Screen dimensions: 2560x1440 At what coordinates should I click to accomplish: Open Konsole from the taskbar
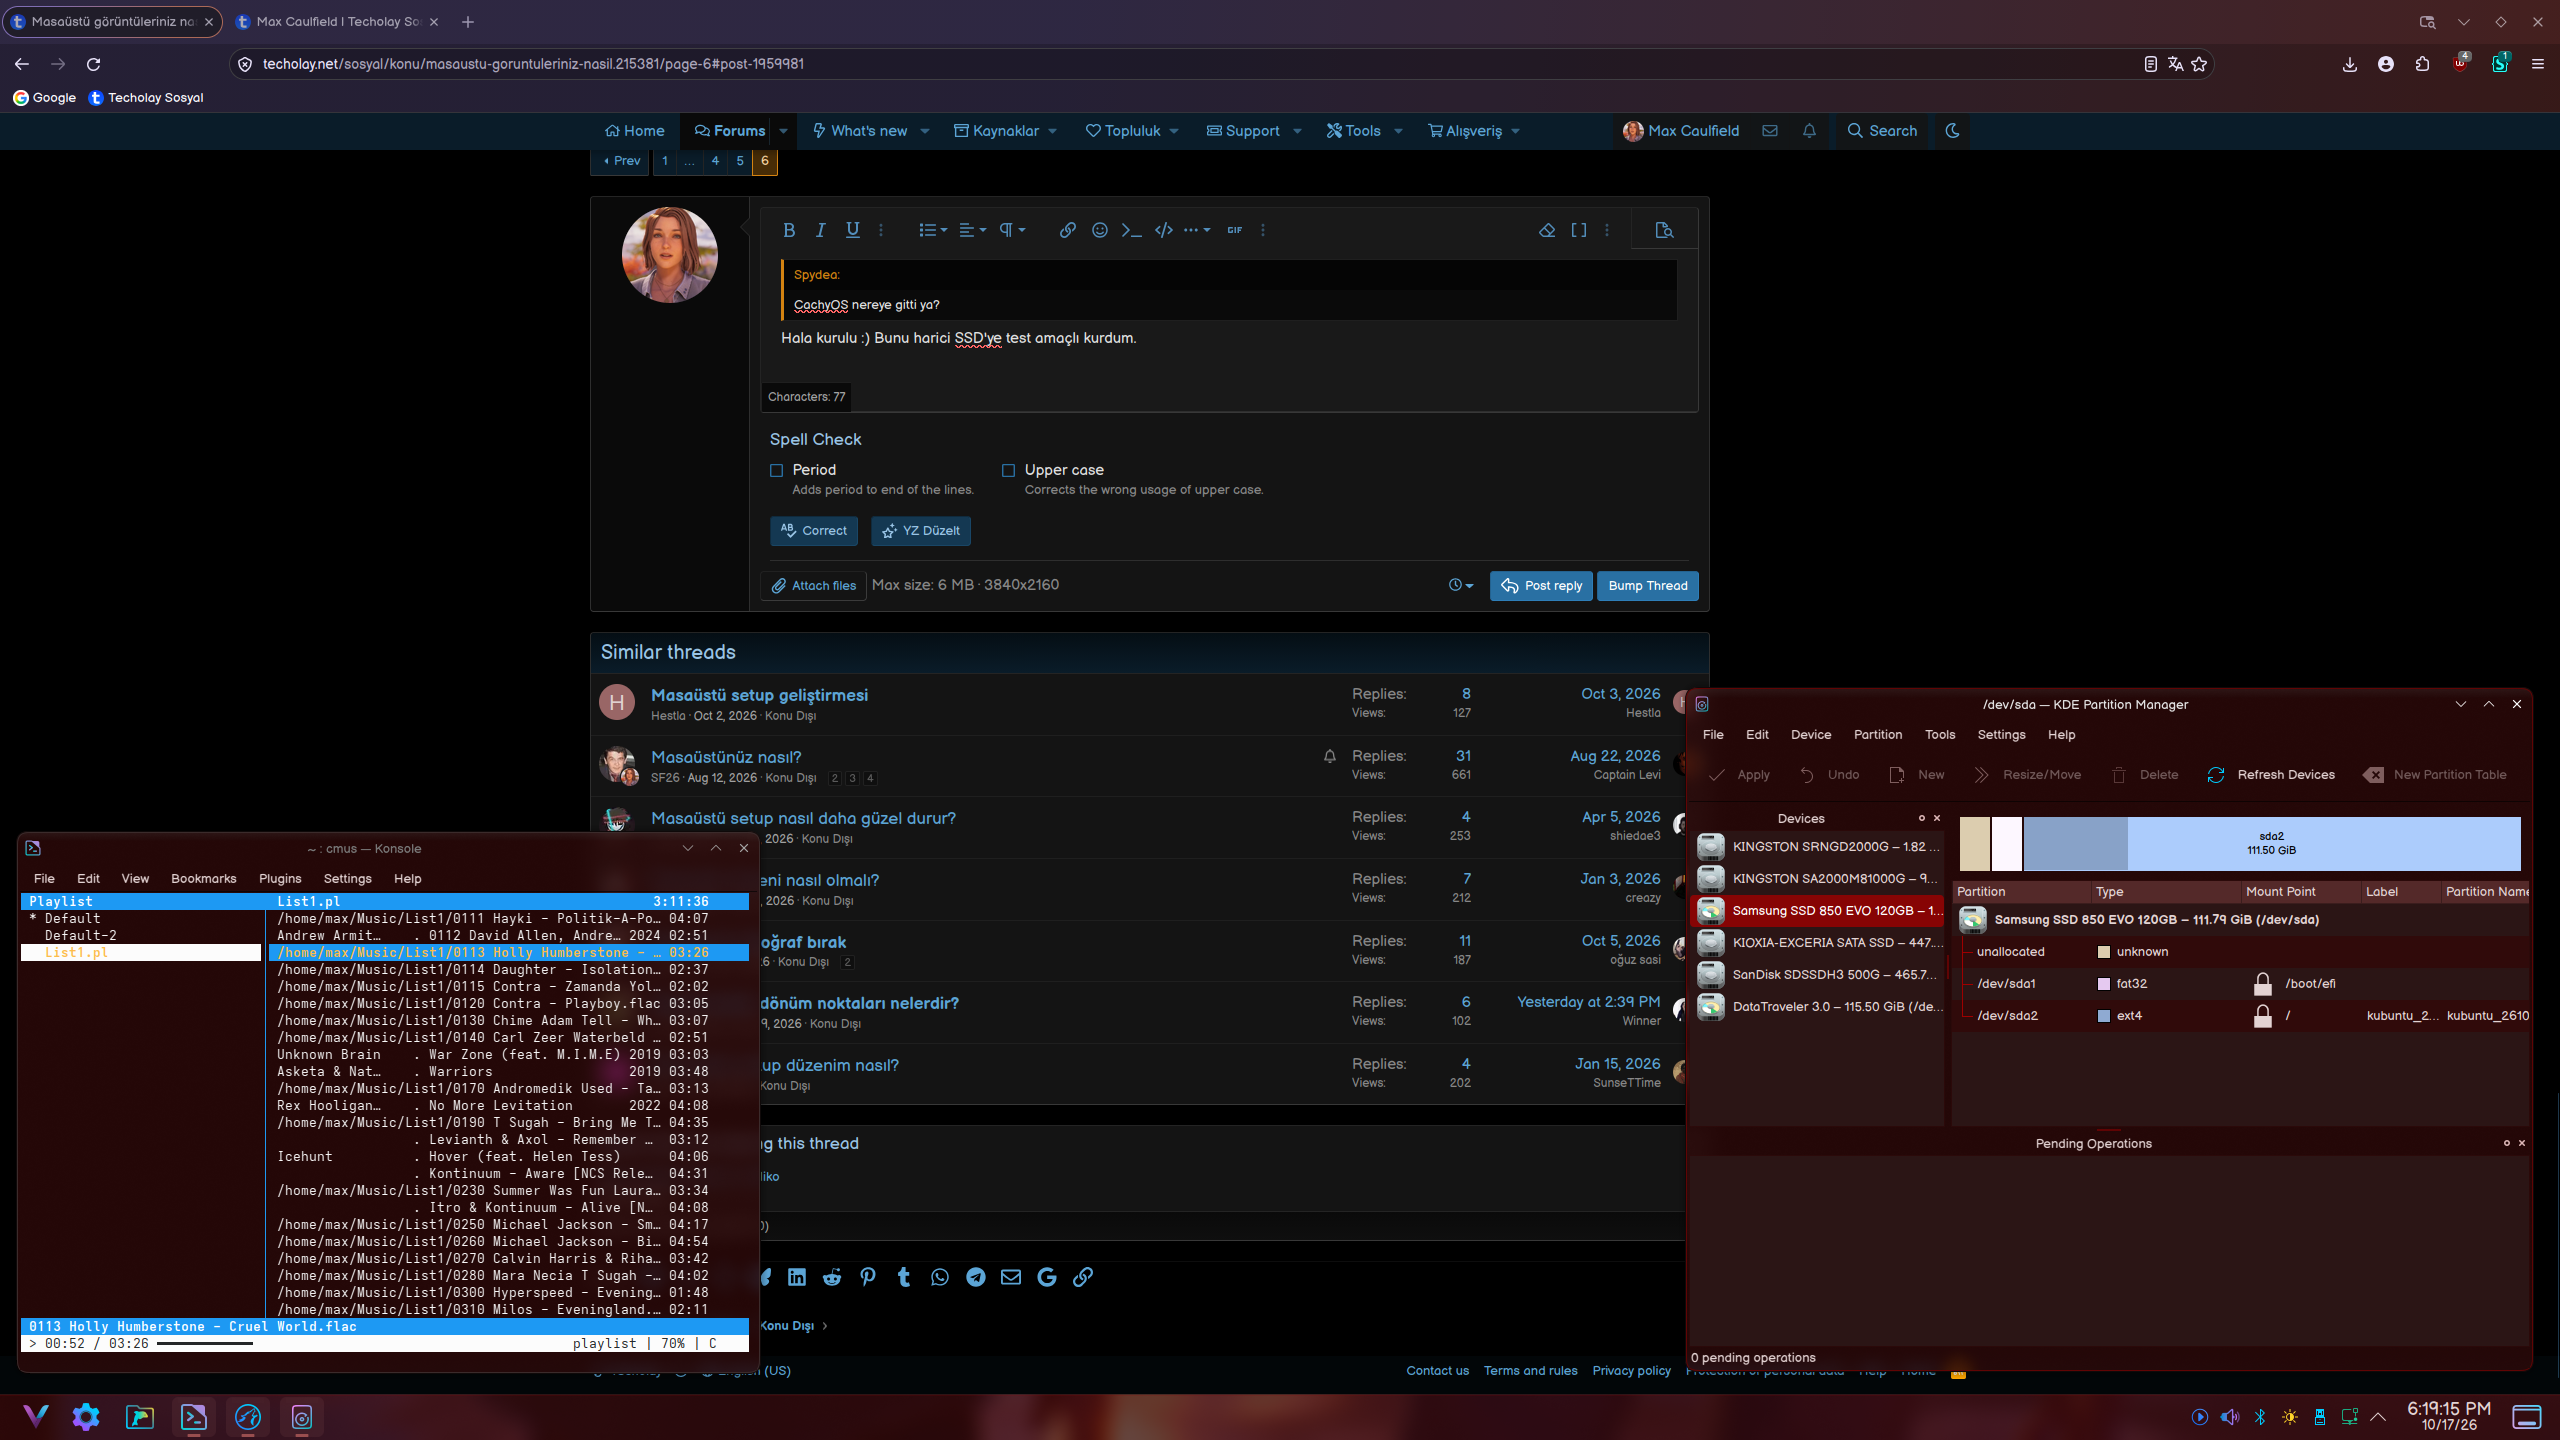click(193, 1417)
